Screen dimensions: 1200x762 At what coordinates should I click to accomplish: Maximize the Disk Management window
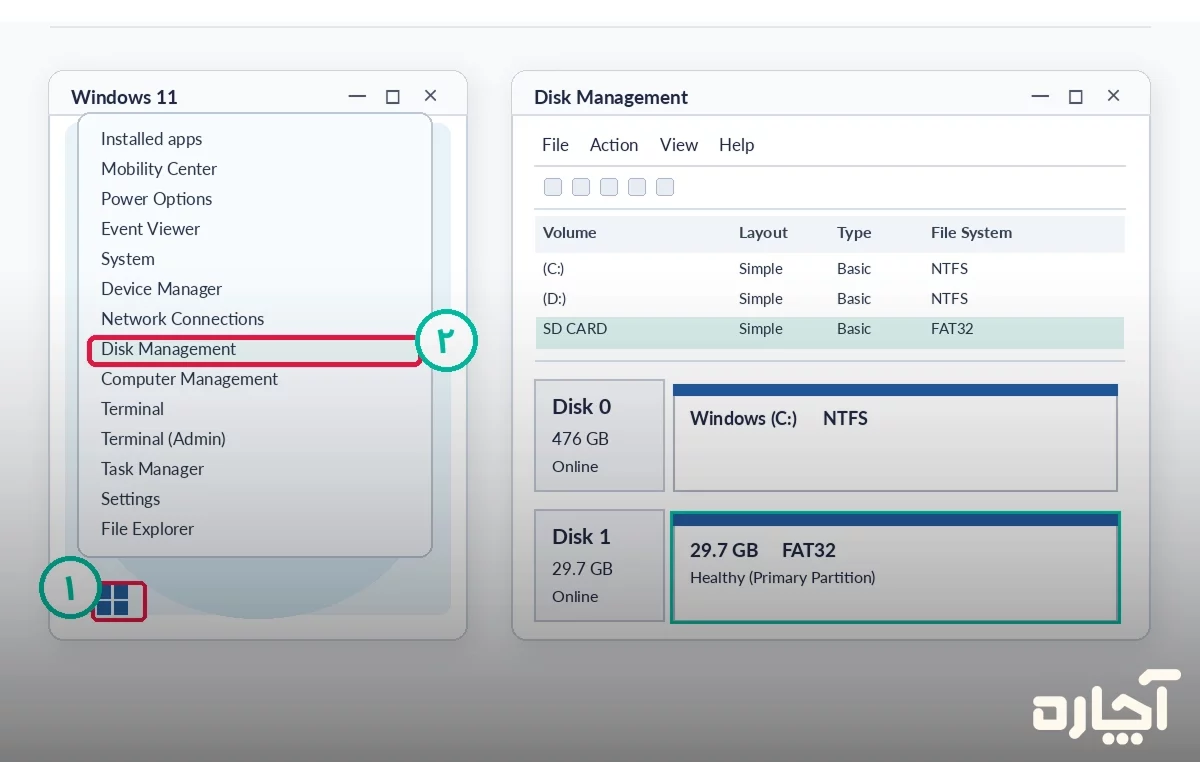coord(1076,97)
